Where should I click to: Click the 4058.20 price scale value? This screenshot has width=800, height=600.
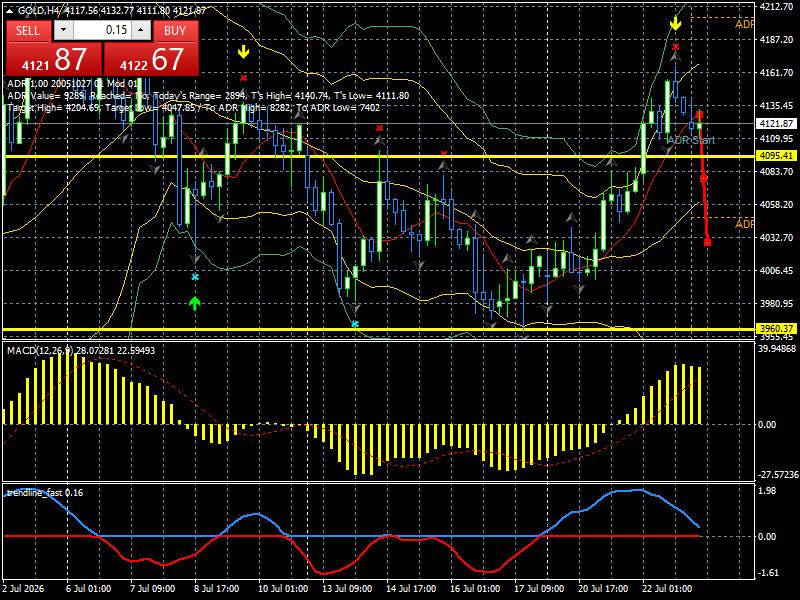pyautogui.click(x=776, y=204)
